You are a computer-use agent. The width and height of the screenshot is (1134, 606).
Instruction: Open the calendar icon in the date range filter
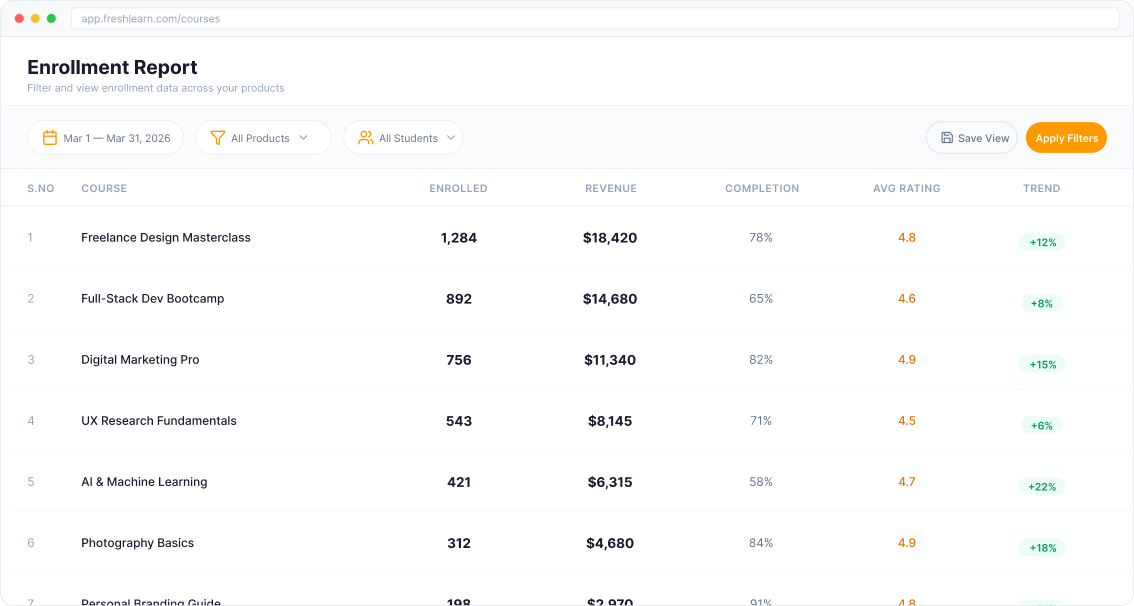pos(49,137)
